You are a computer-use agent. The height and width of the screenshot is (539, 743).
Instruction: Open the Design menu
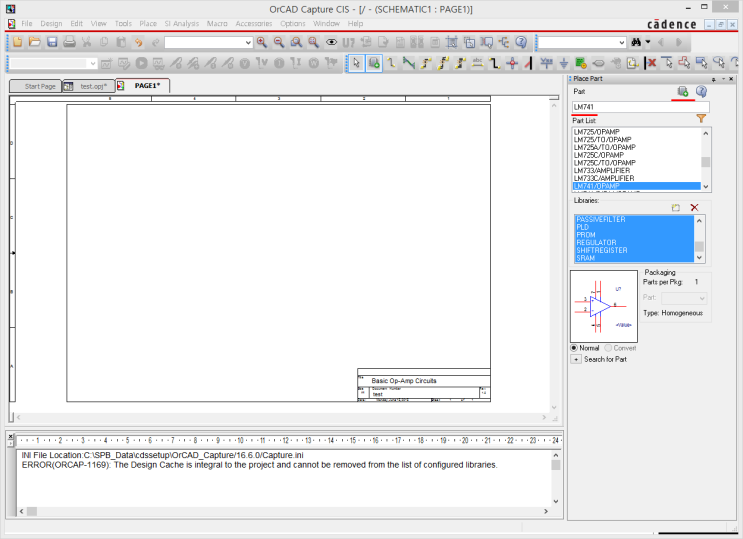point(51,23)
